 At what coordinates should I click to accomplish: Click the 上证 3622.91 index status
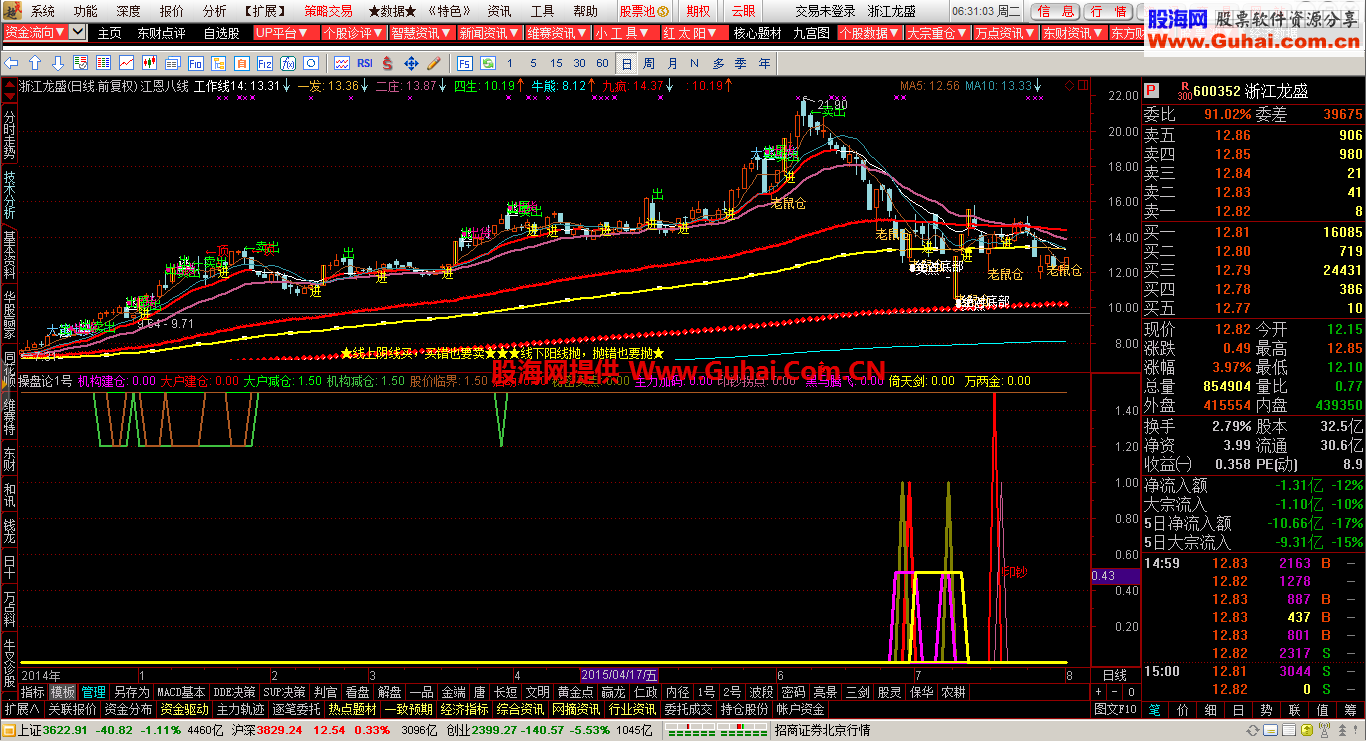pyautogui.click(x=52, y=730)
